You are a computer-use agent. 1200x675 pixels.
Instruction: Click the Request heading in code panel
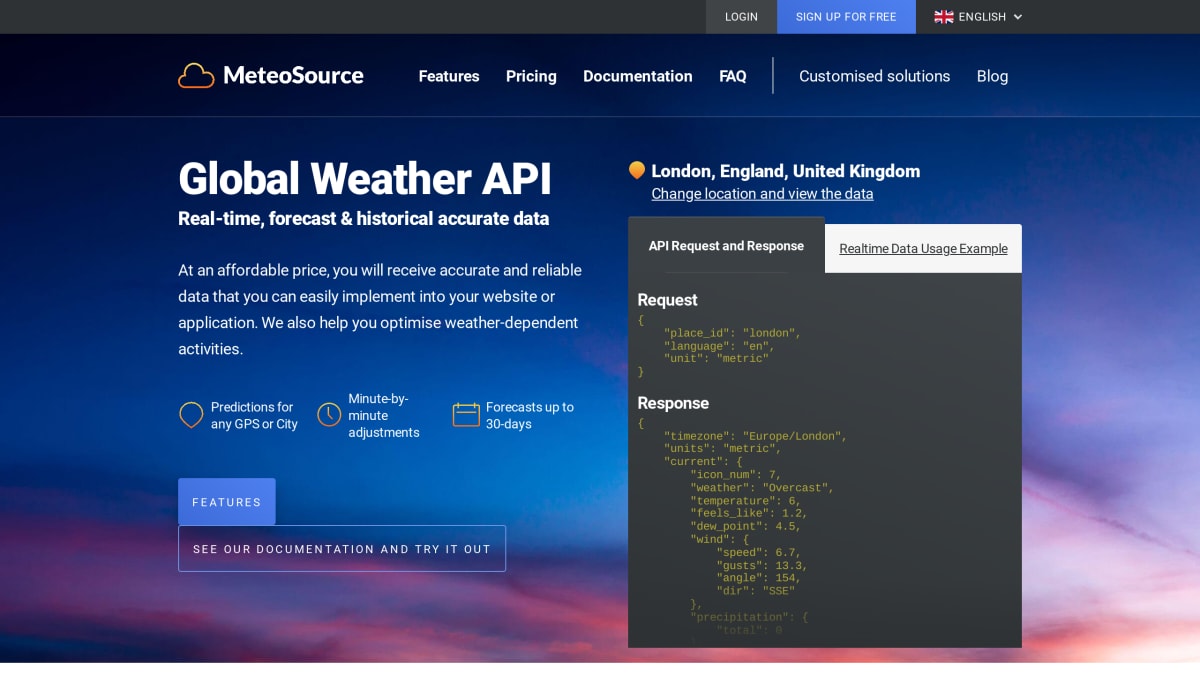pos(667,300)
